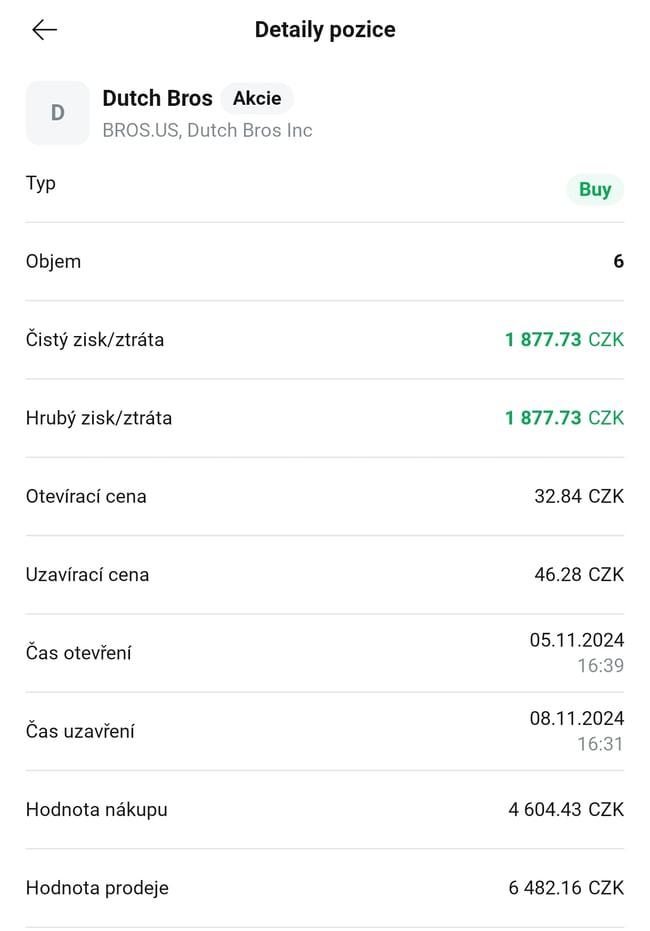The width and height of the screenshot is (650, 931).
Task: Tap the BROS.US ticker subtitle
Action: [x=207, y=130]
